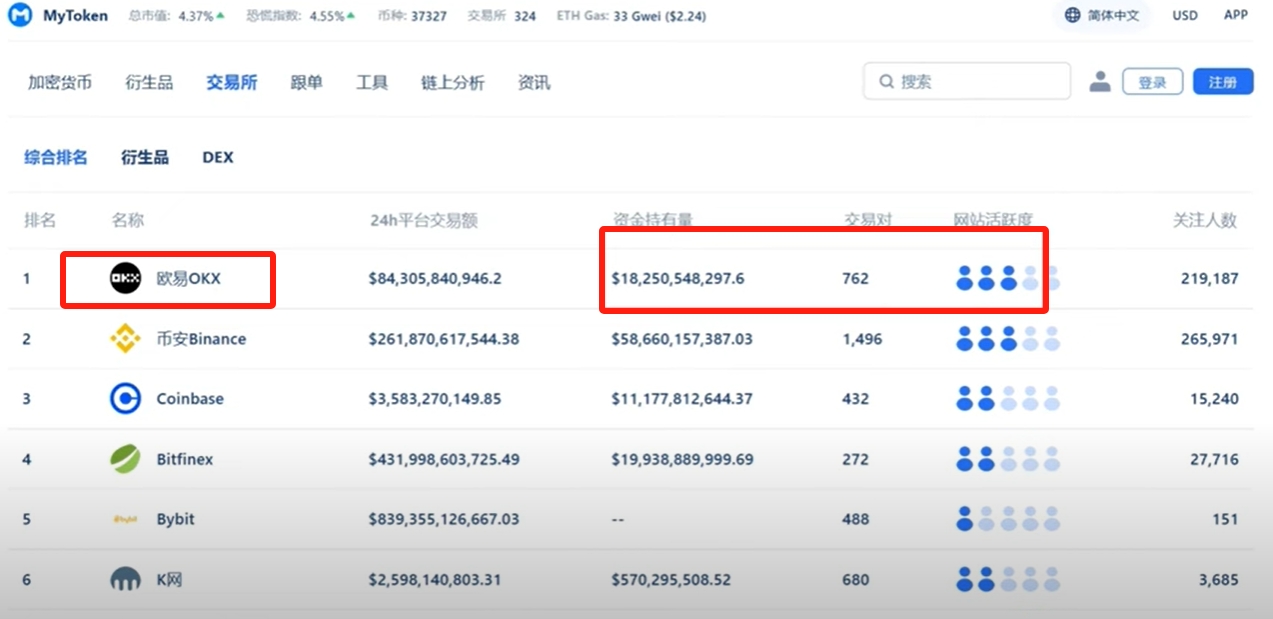Click the Bitfinex leaf logo
Screen dimensions: 1273x619
click(126, 459)
